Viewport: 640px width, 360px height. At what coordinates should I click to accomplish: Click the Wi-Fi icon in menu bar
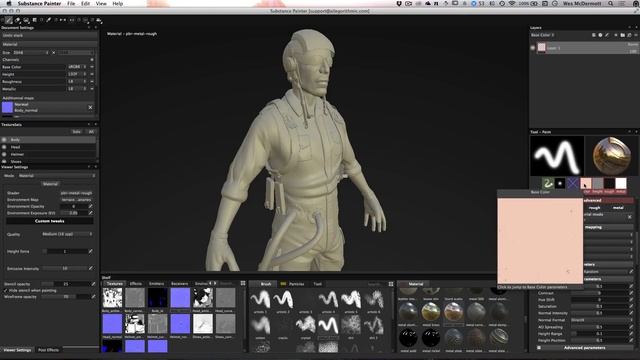click(x=511, y=4)
